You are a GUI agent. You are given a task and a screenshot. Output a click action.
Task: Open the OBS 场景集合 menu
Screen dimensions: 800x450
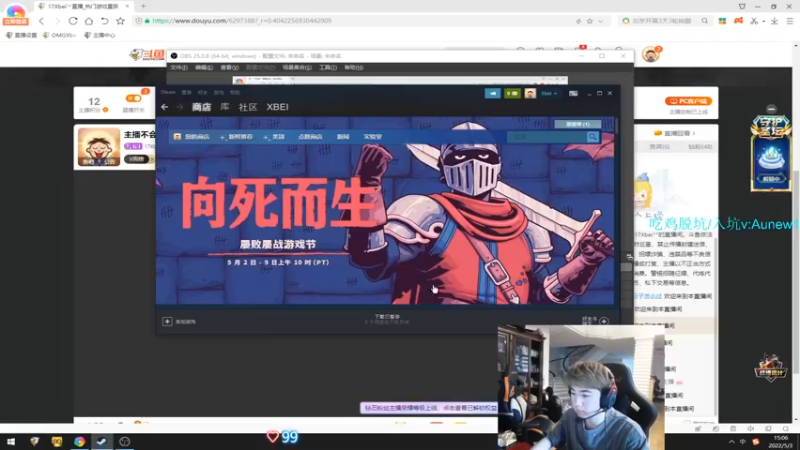point(297,67)
